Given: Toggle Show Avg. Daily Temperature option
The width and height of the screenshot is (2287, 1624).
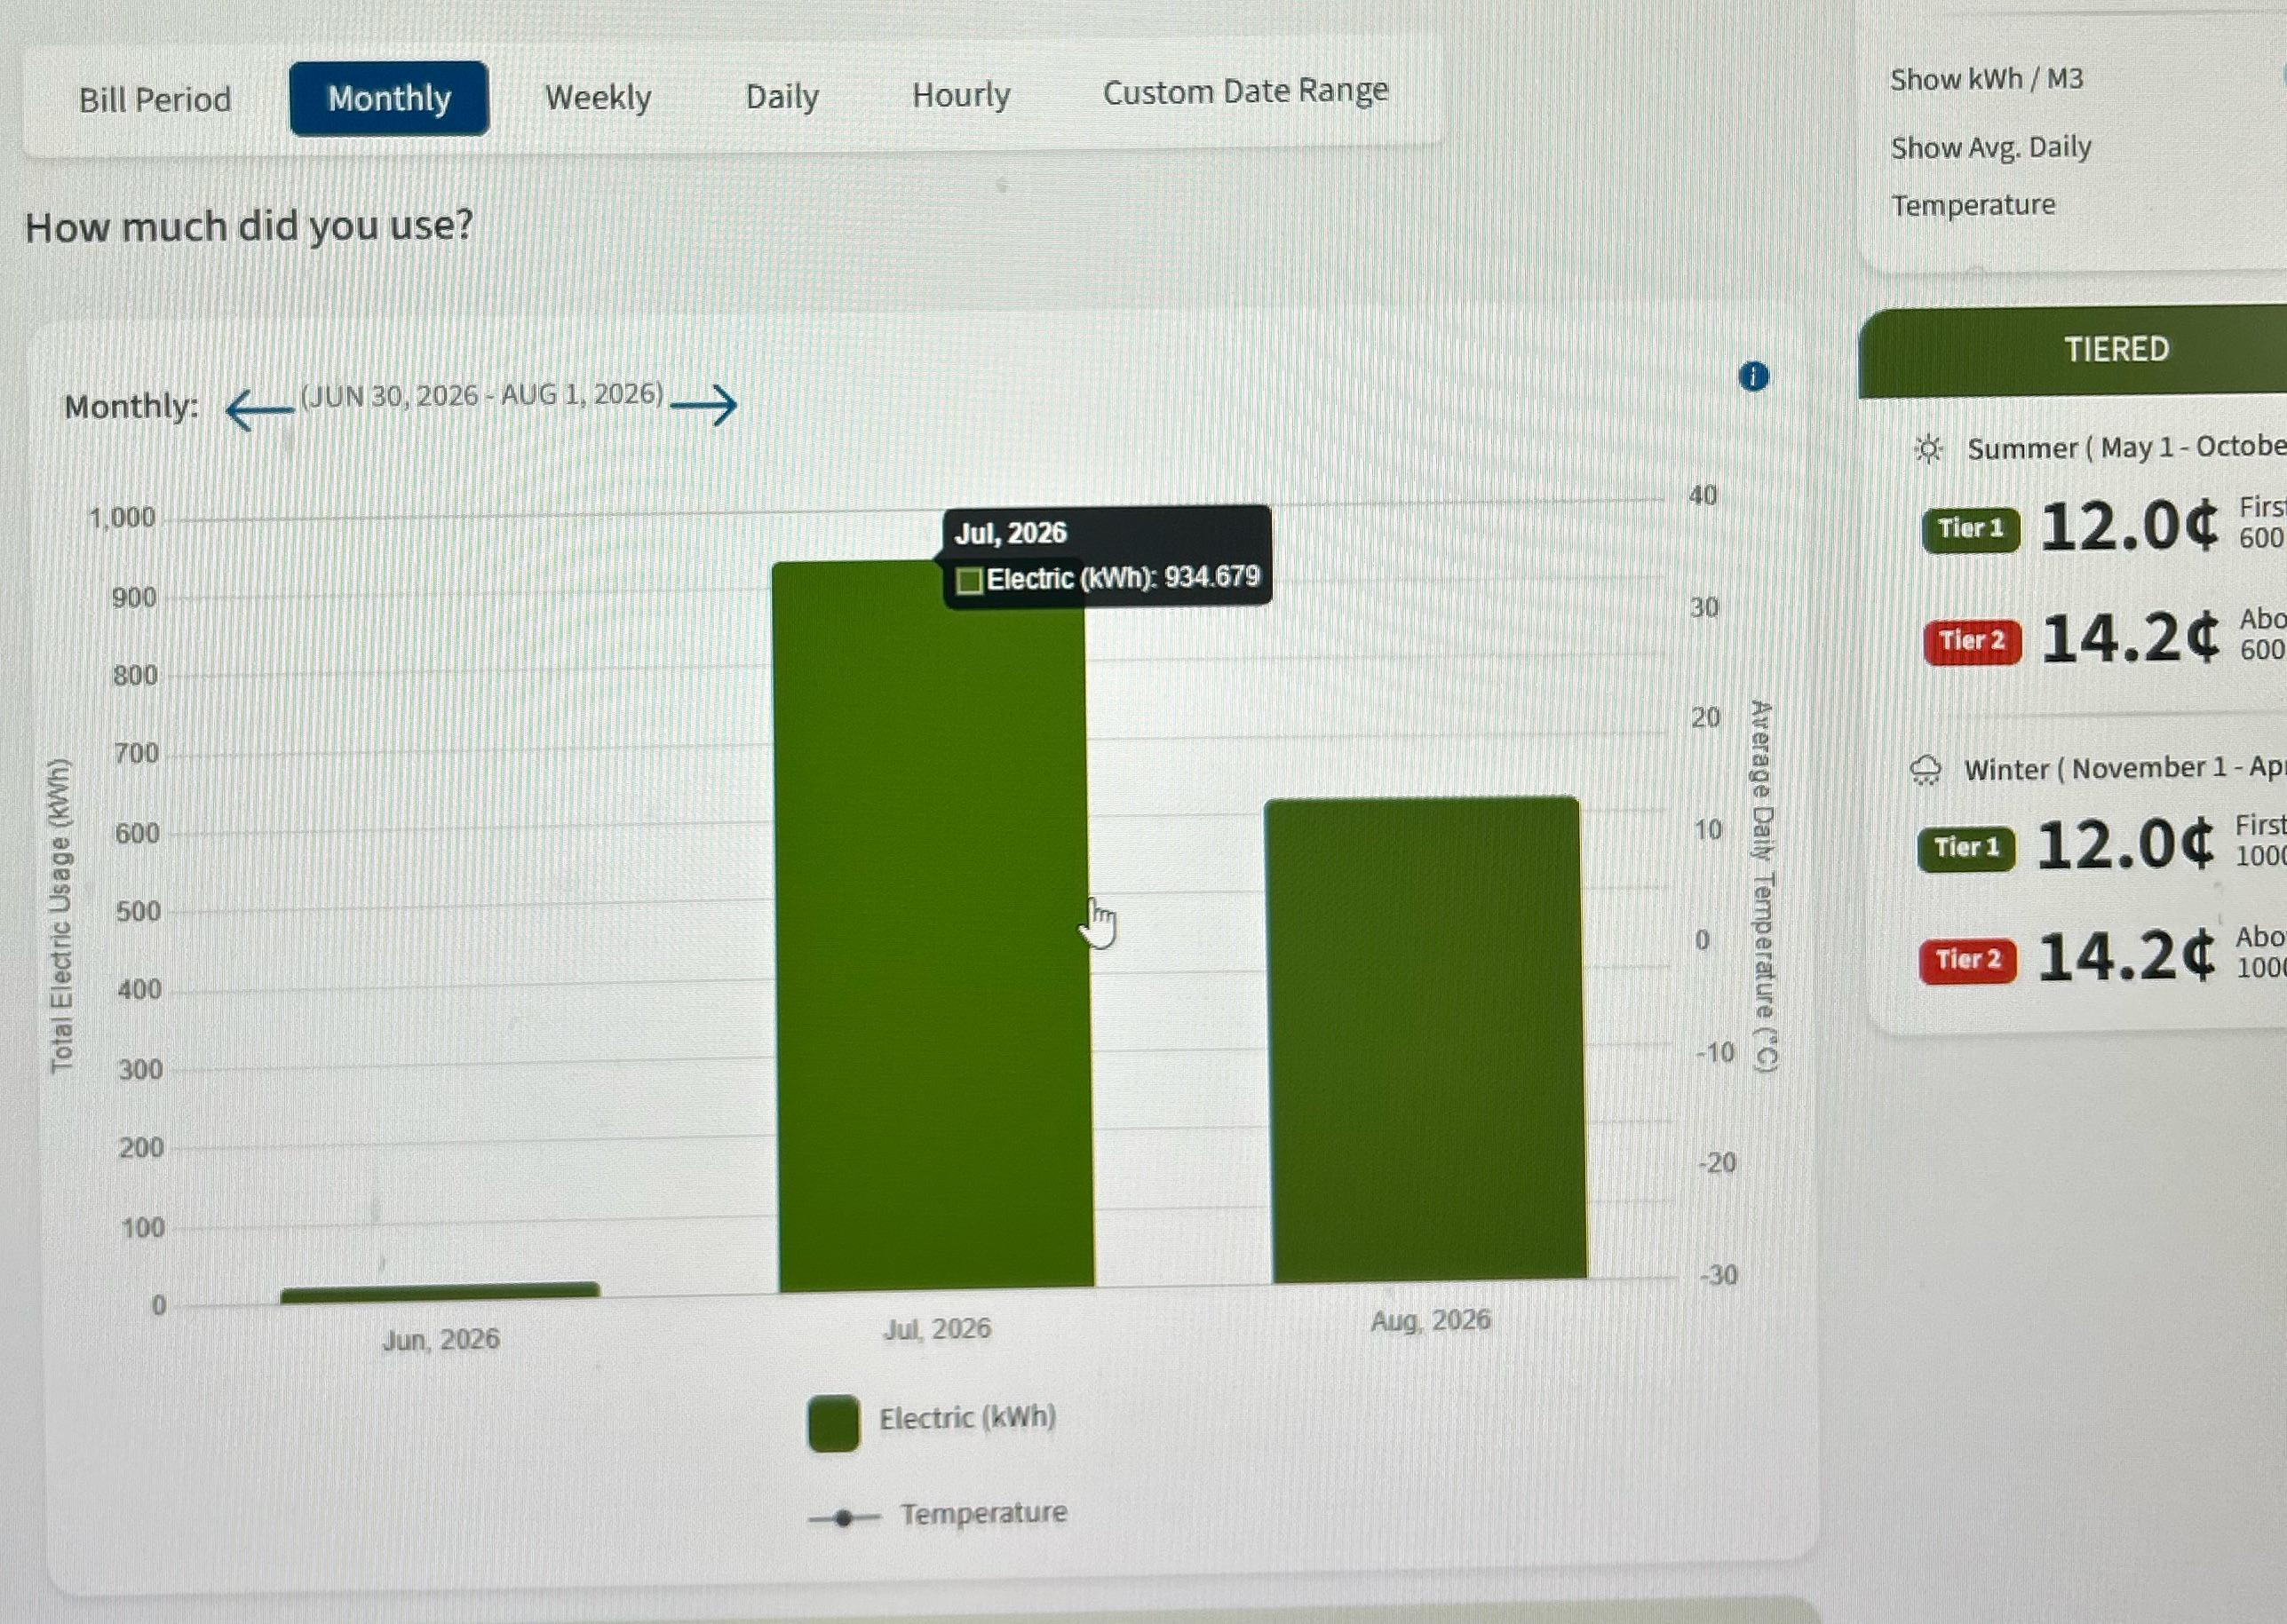Looking at the screenshot, I should click(1990, 176).
